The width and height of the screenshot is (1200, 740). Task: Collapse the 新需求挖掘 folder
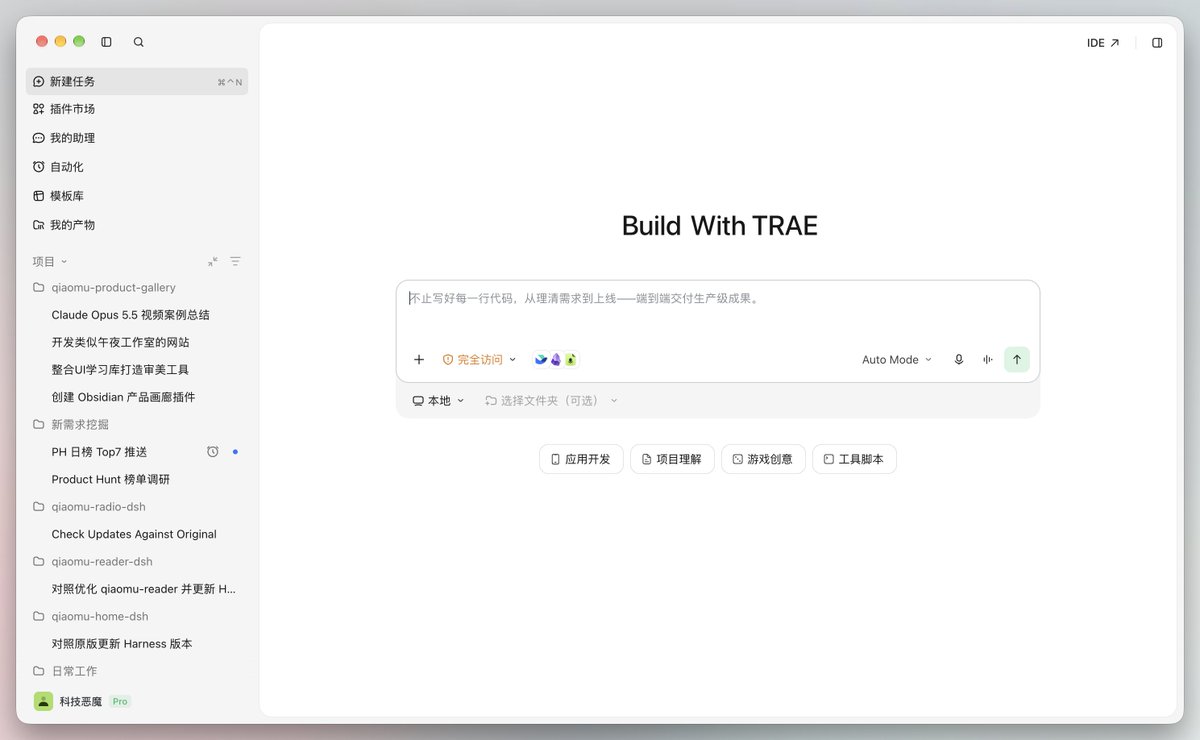tap(137, 424)
